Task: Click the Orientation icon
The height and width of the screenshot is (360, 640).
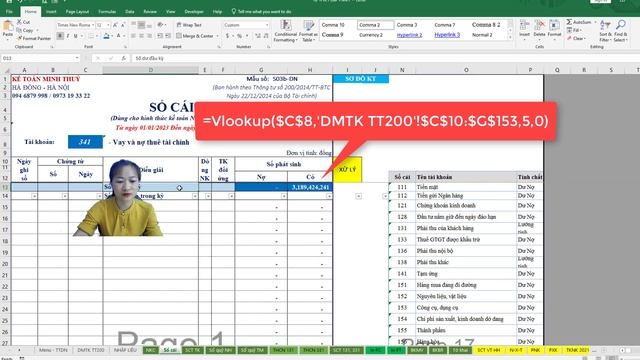Action: point(161,25)
